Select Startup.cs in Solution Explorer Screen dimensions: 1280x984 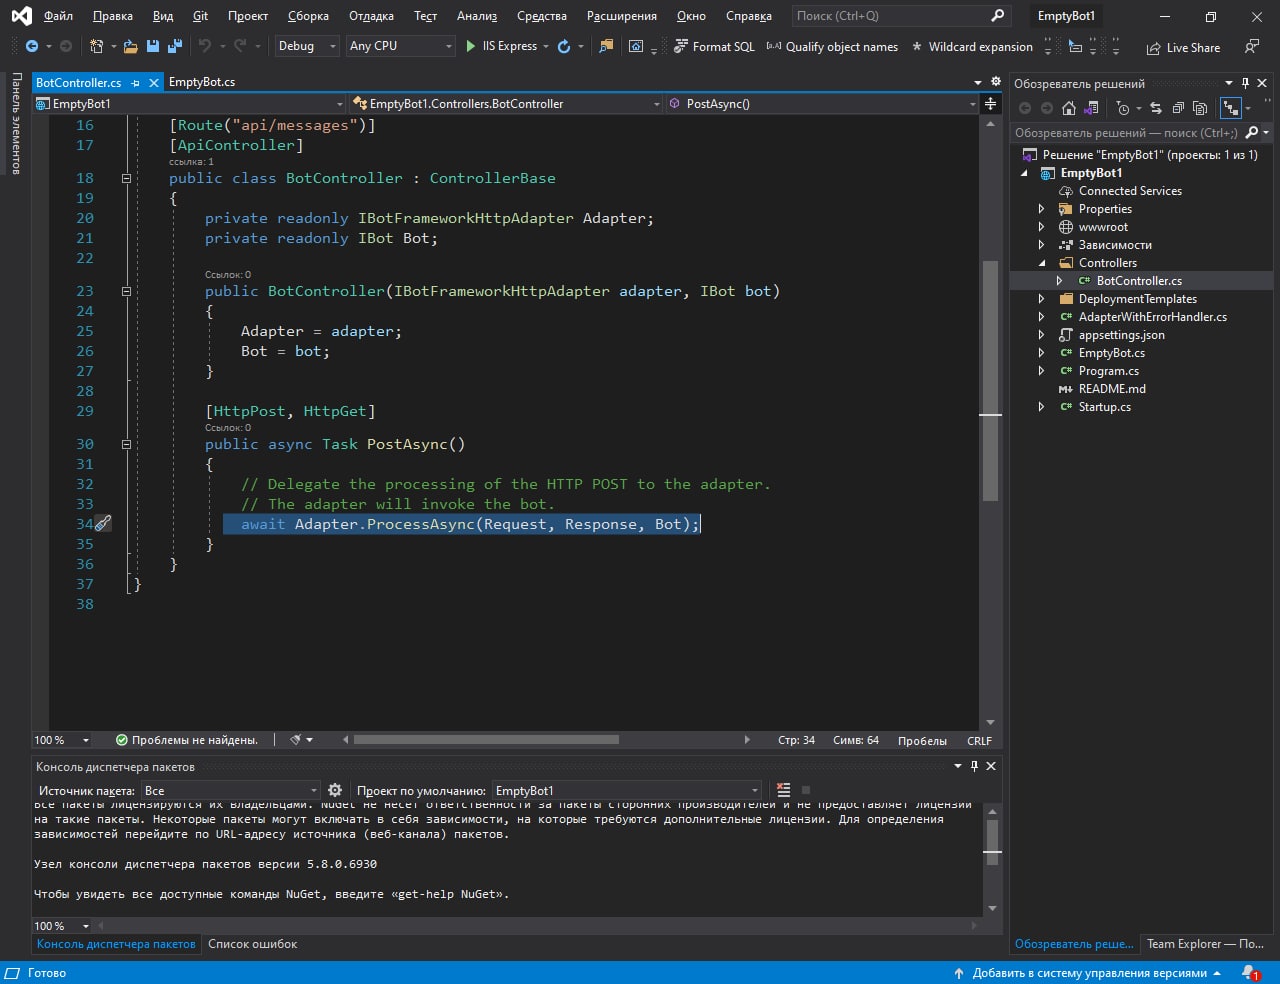coord(1104,407)
